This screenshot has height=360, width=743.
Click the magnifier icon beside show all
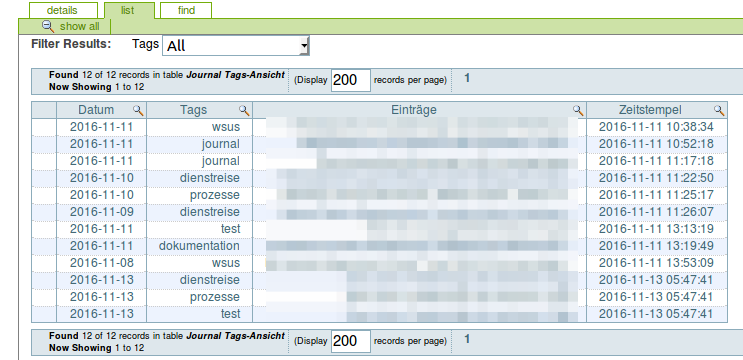48,26
